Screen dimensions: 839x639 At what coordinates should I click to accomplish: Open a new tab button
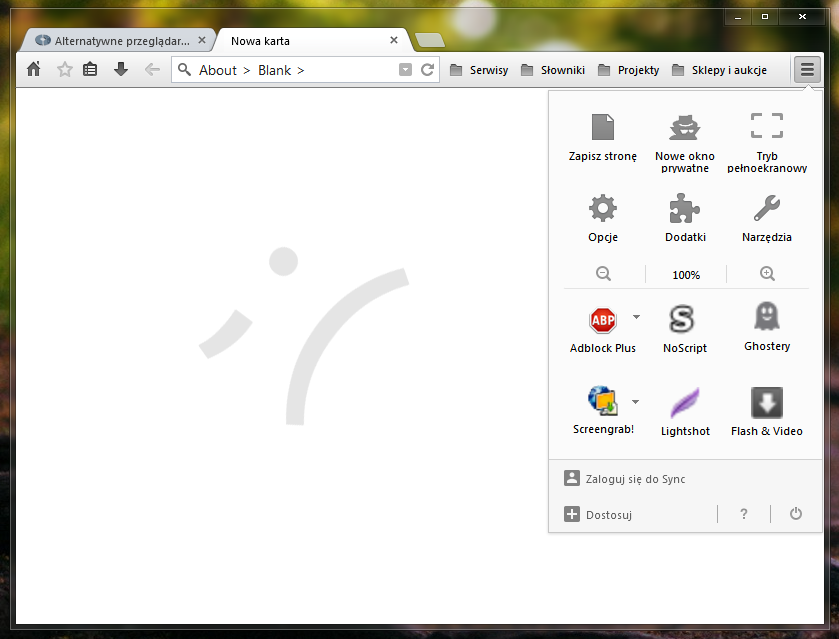pyautogui.click(x=429, y=40)
